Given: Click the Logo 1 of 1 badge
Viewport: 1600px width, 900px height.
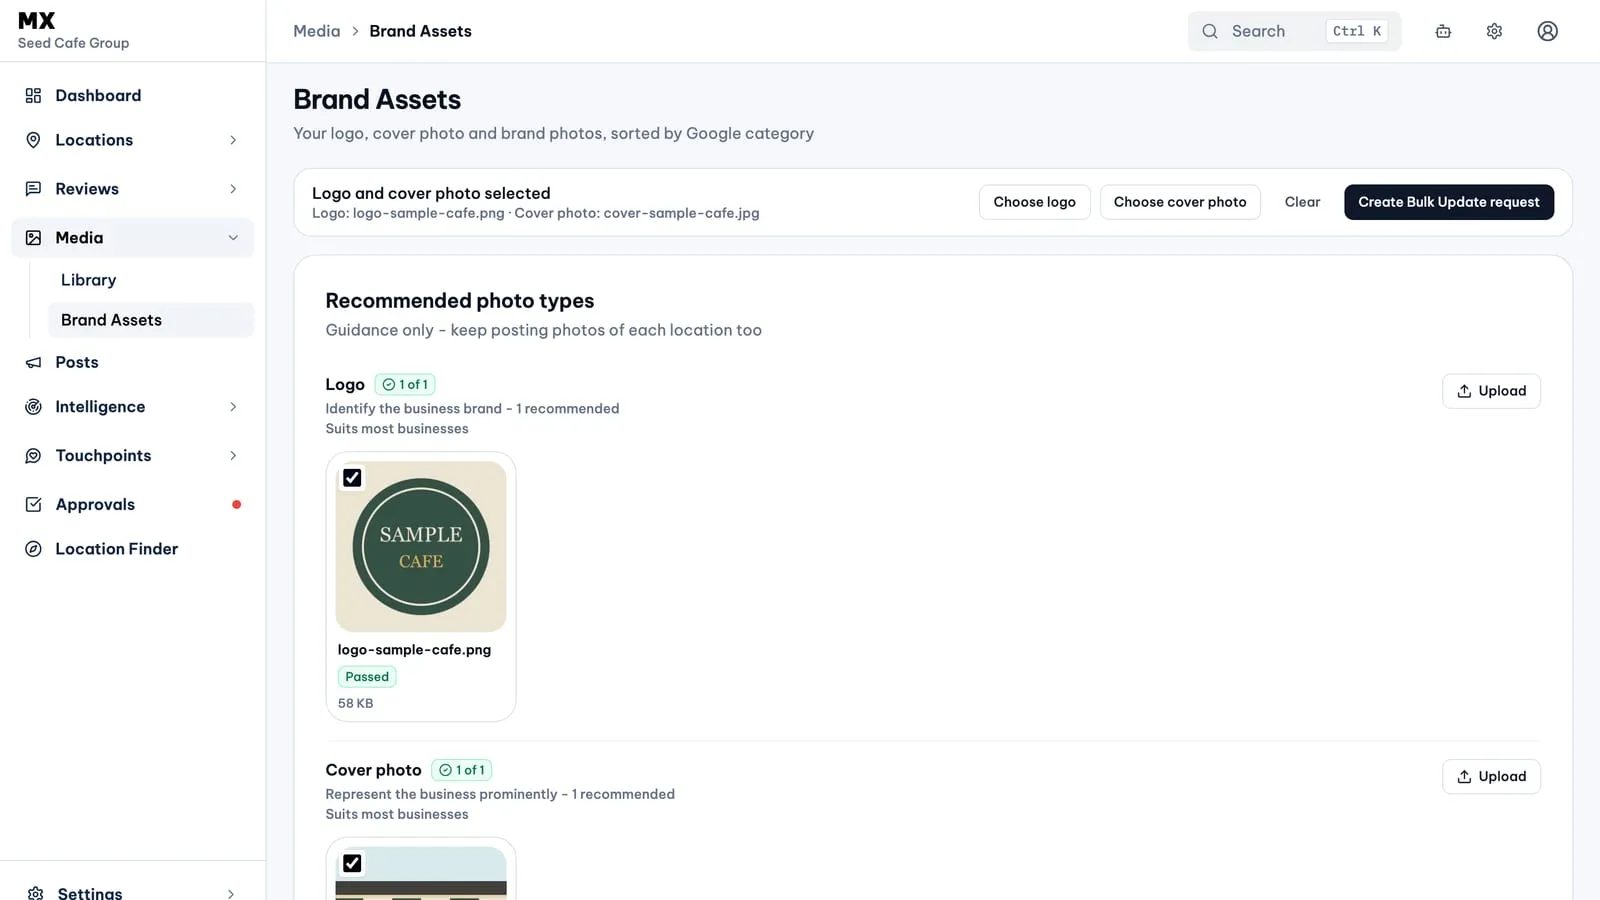Looking at the screenshot, I should [x=405, y=384].
